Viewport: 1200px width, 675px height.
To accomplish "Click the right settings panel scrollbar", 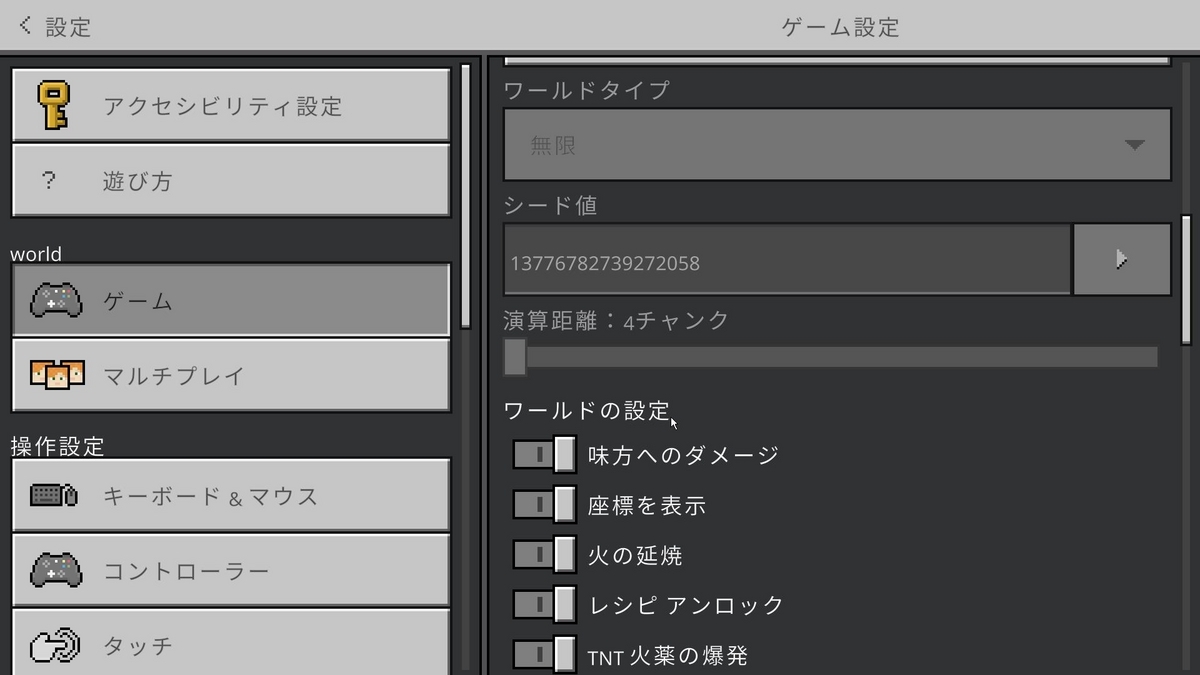I will click(1186, 279).
